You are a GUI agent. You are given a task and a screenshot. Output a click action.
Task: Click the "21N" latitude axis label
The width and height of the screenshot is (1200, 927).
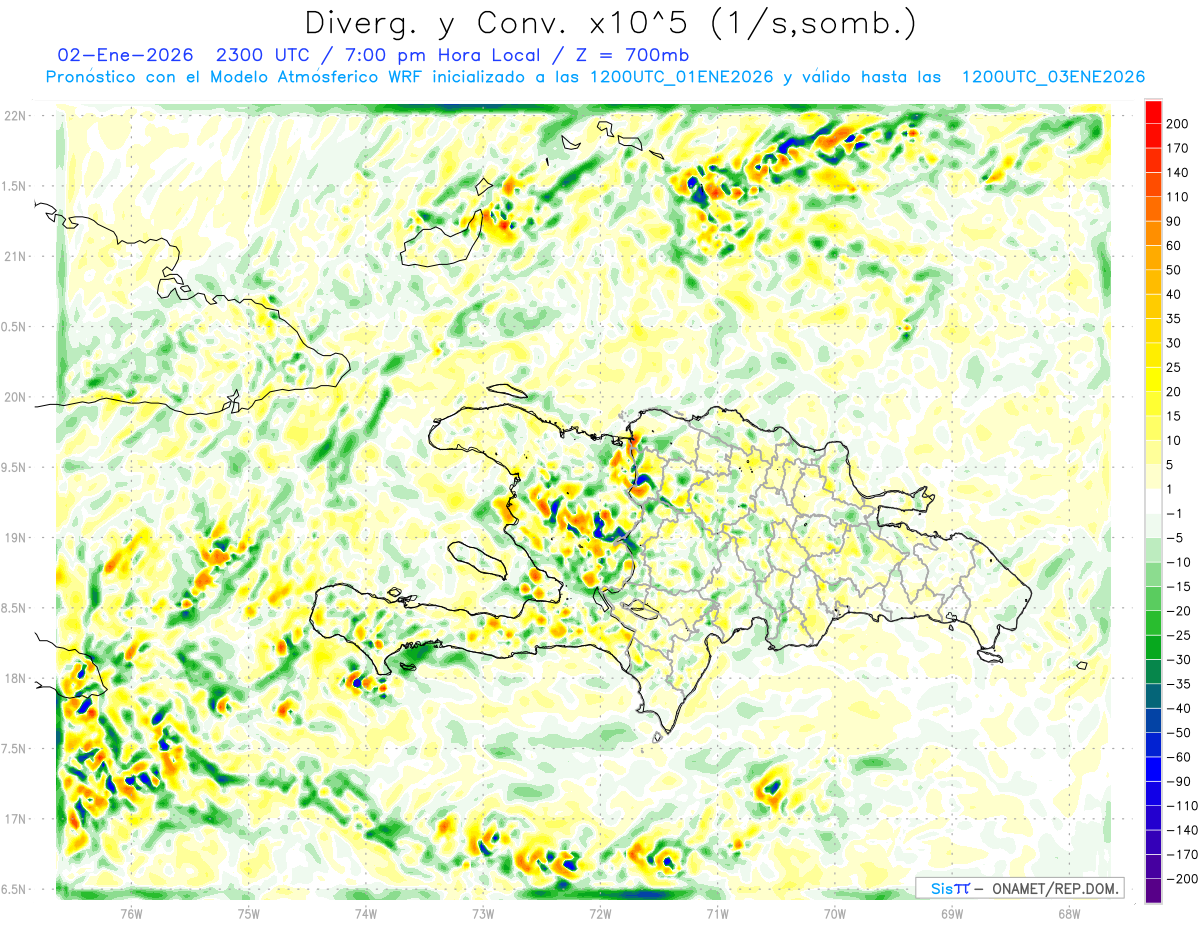pyautogui.click(x=15, y=256)
